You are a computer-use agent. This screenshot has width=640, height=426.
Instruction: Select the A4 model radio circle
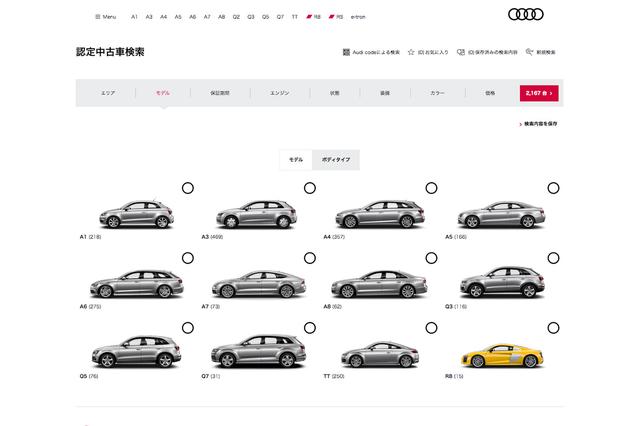pos(431,188)
